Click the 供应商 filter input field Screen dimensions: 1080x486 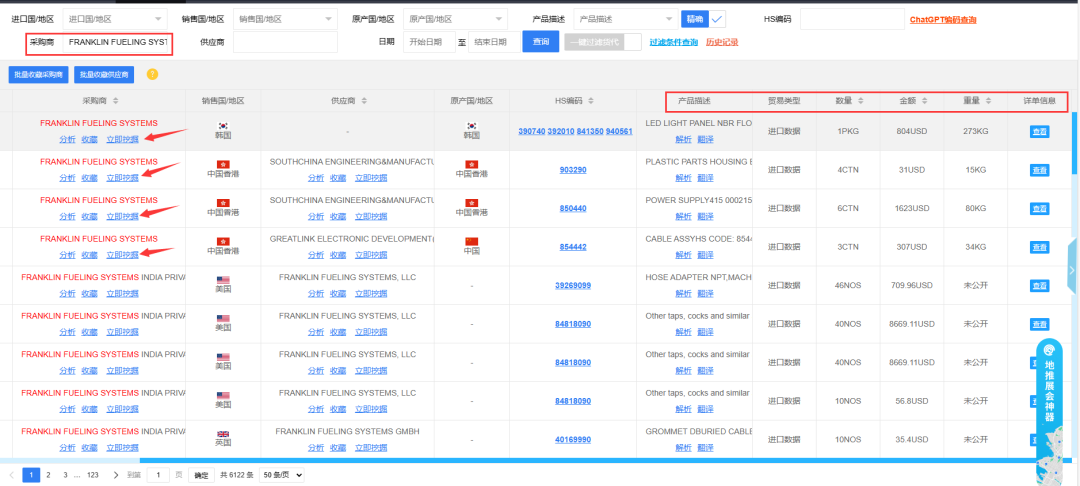coord(285,42)
